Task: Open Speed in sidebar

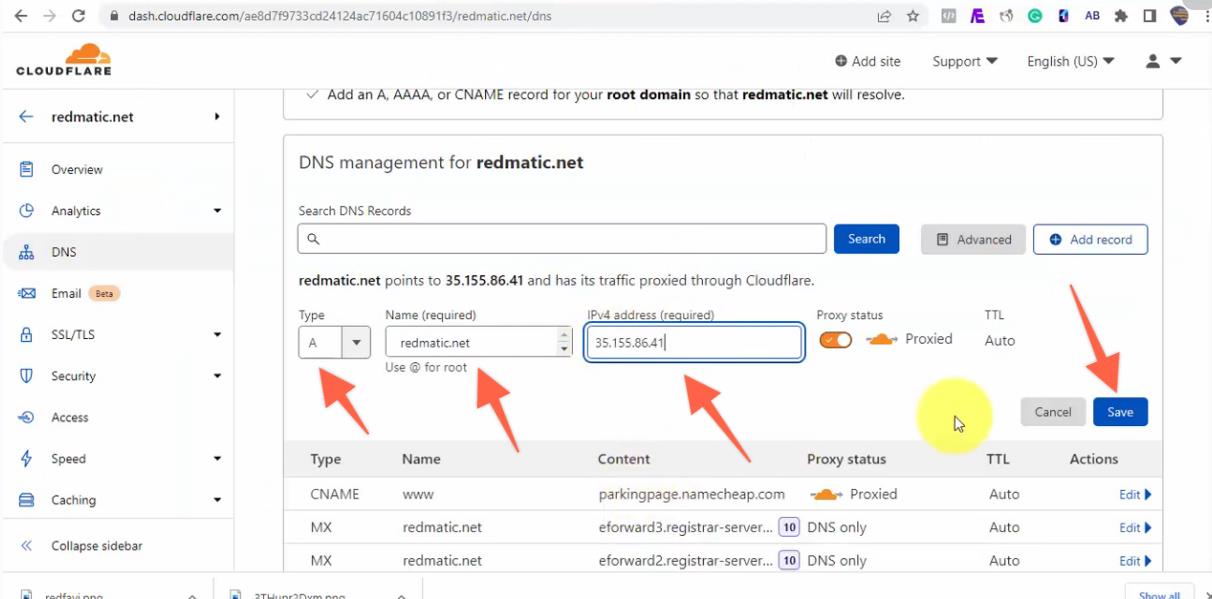Action: (x=68, y=459)
